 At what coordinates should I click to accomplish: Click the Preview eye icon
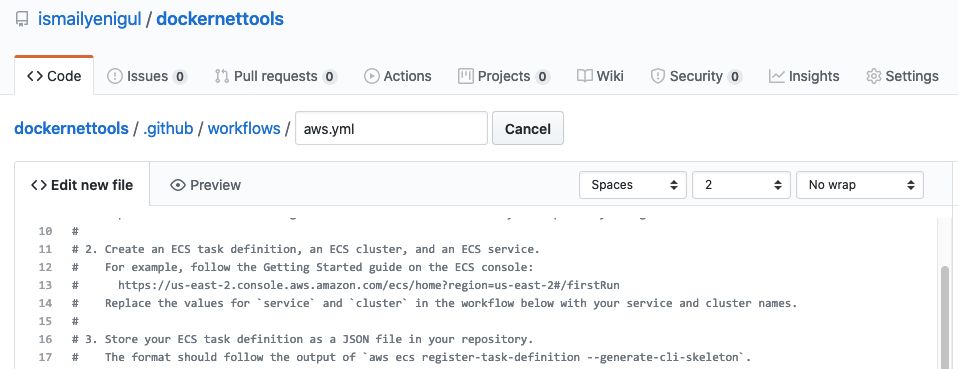point(178,185)
